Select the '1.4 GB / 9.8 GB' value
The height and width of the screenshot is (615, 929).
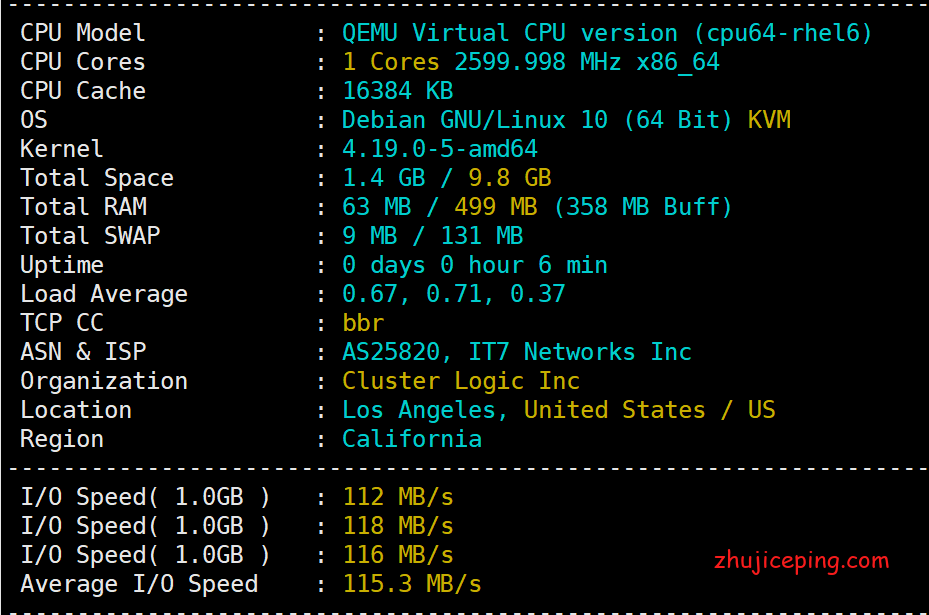pos(447,178)
